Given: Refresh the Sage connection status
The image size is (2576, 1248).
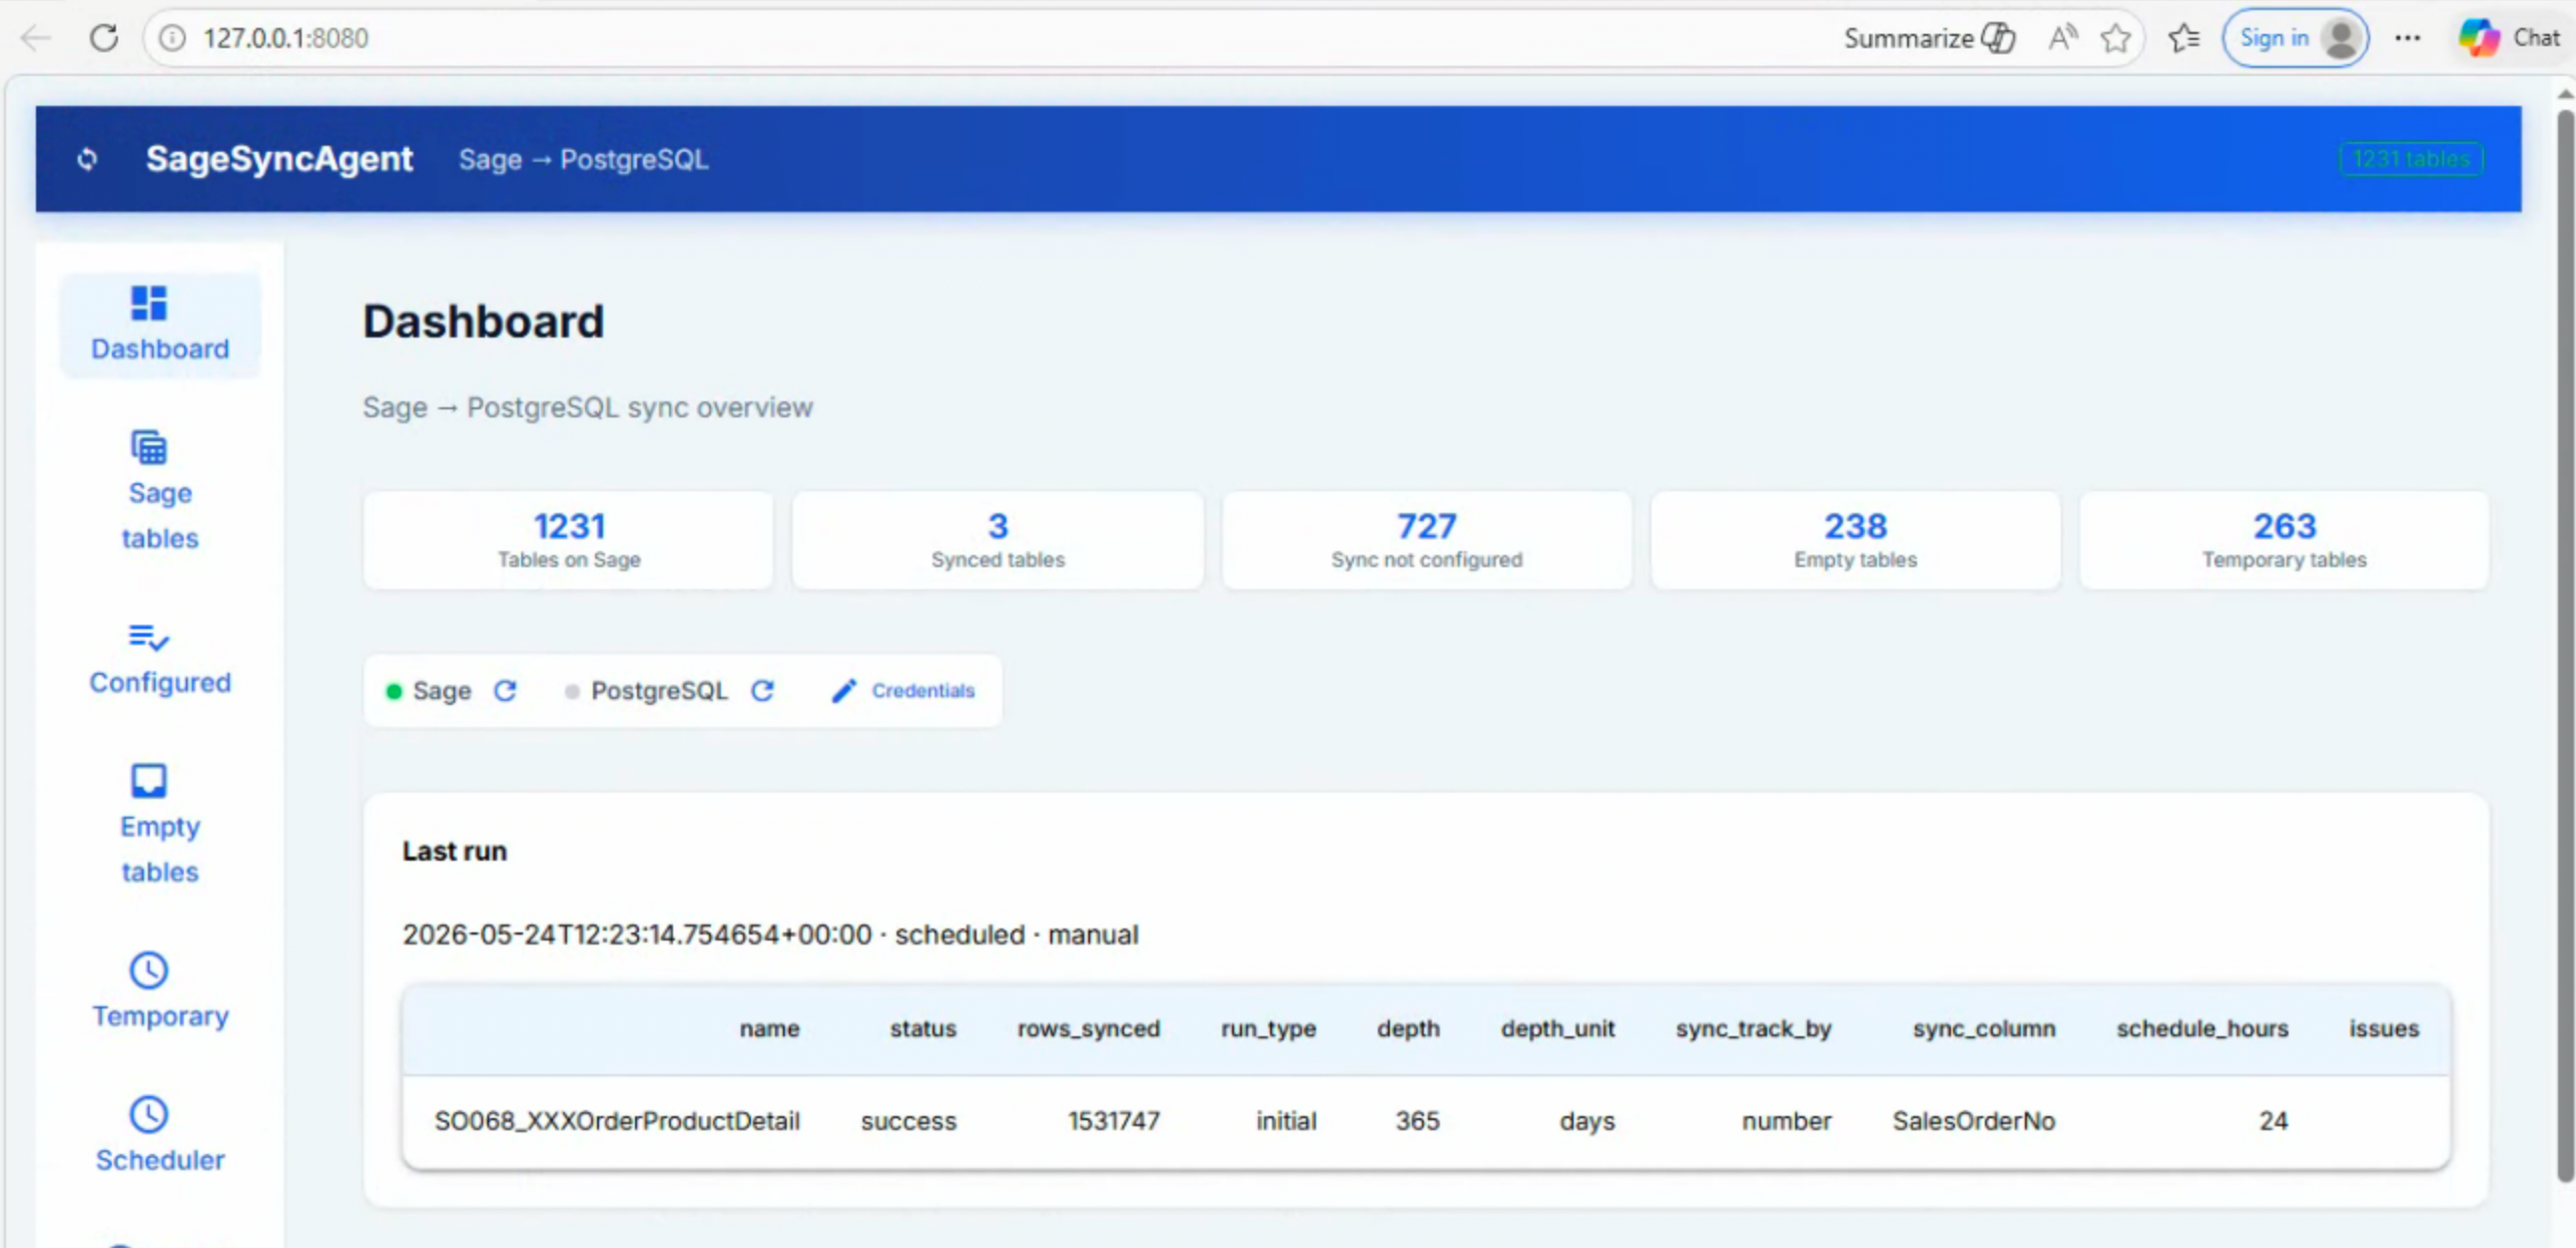Looking at the screenshot, I should coord(505,690).
